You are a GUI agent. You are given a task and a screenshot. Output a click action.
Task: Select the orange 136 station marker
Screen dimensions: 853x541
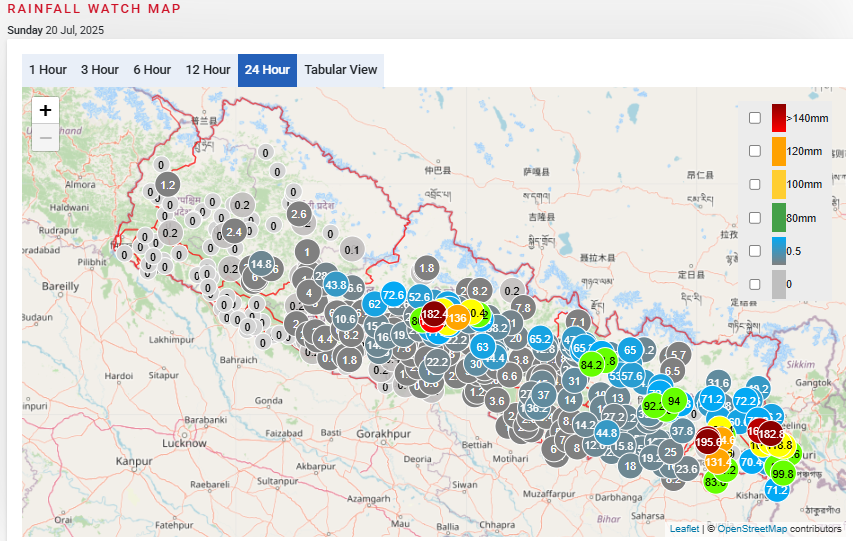coord(457,318)
